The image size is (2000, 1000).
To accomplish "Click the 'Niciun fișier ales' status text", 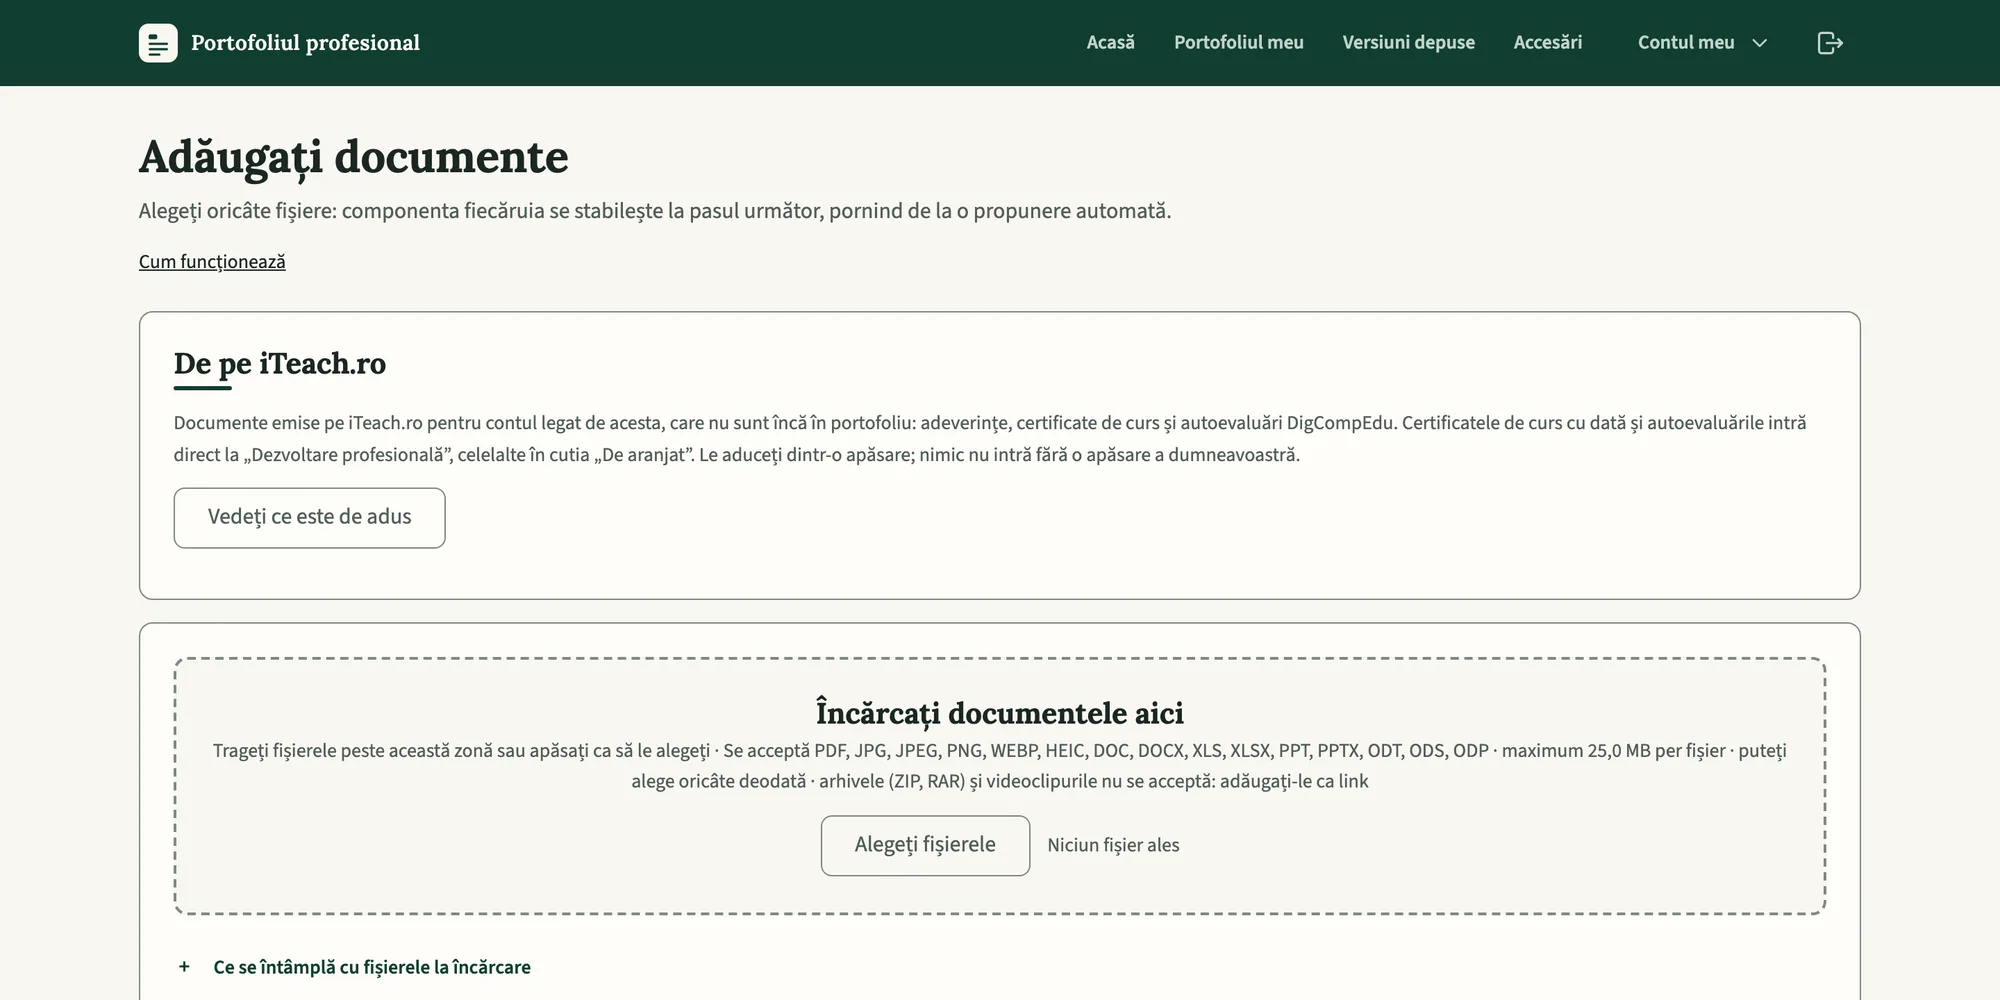I will point(1113,846).
